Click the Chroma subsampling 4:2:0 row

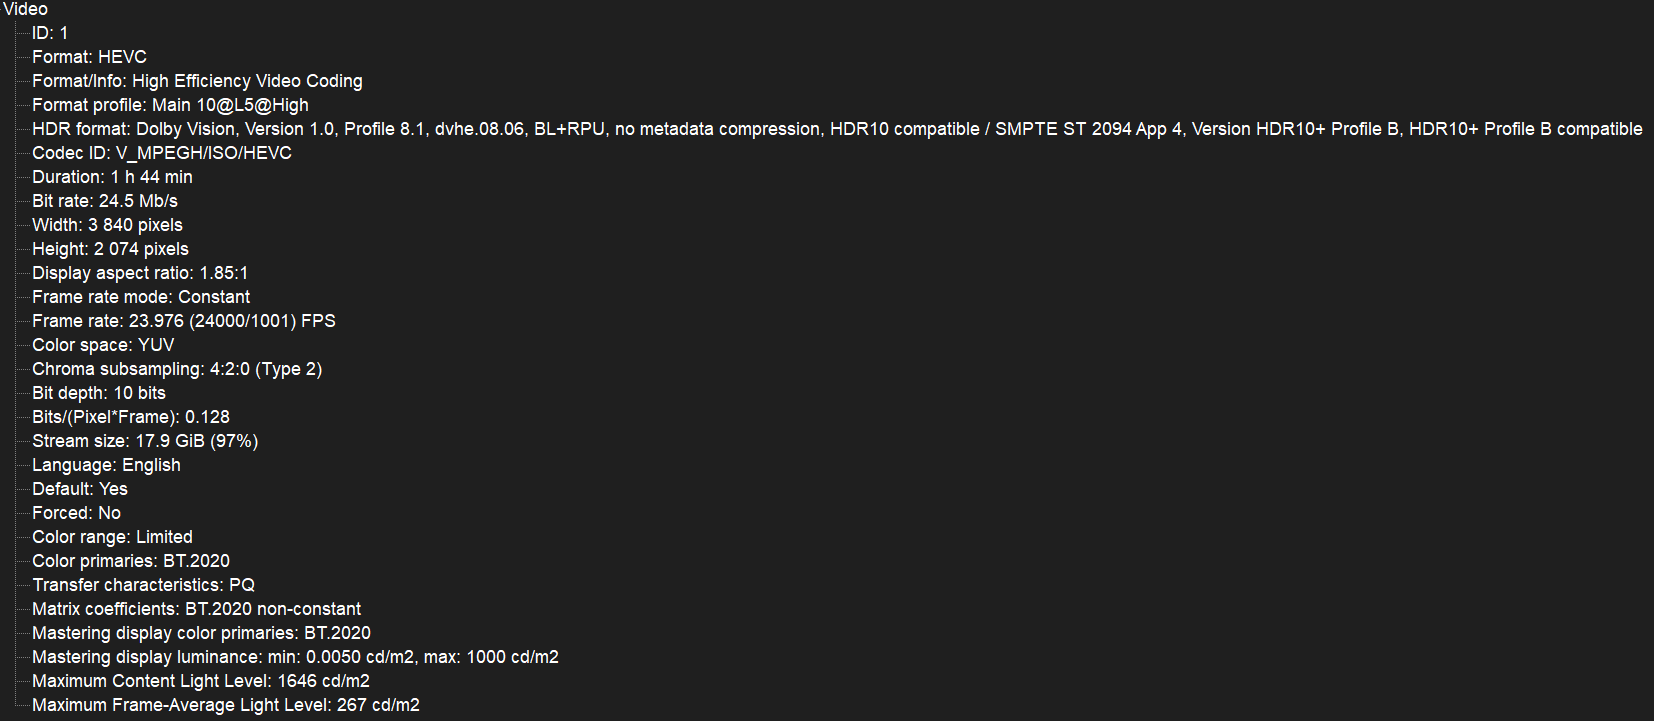coord(176,369)
